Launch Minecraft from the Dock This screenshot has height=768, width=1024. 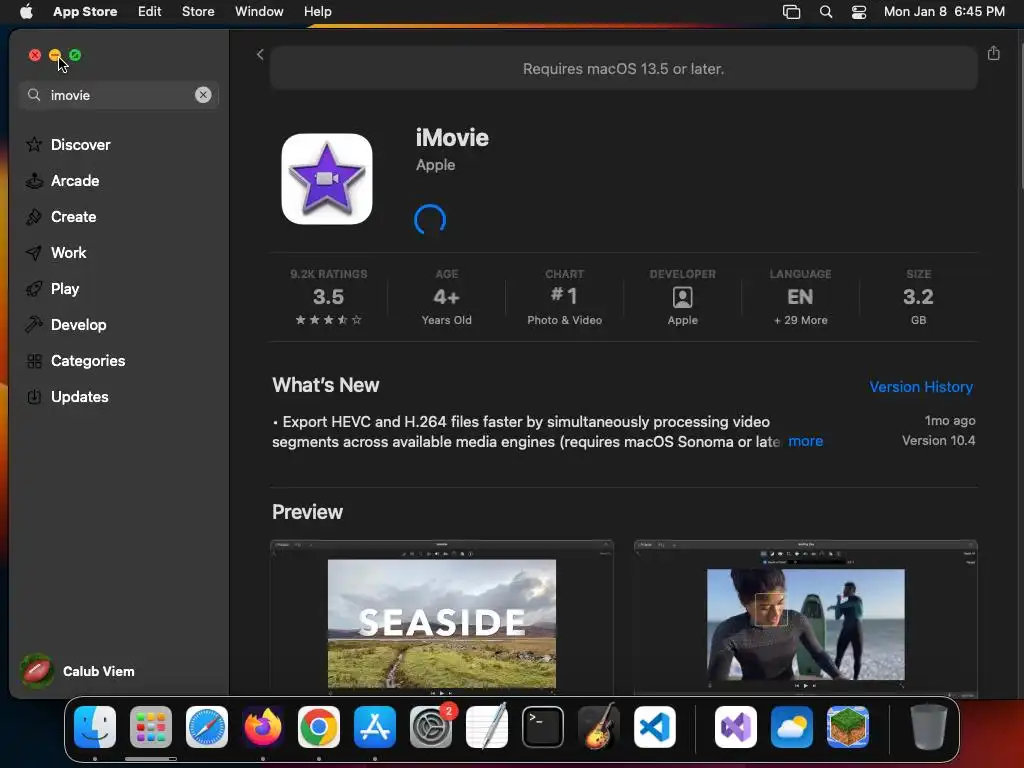click(848, 727)
